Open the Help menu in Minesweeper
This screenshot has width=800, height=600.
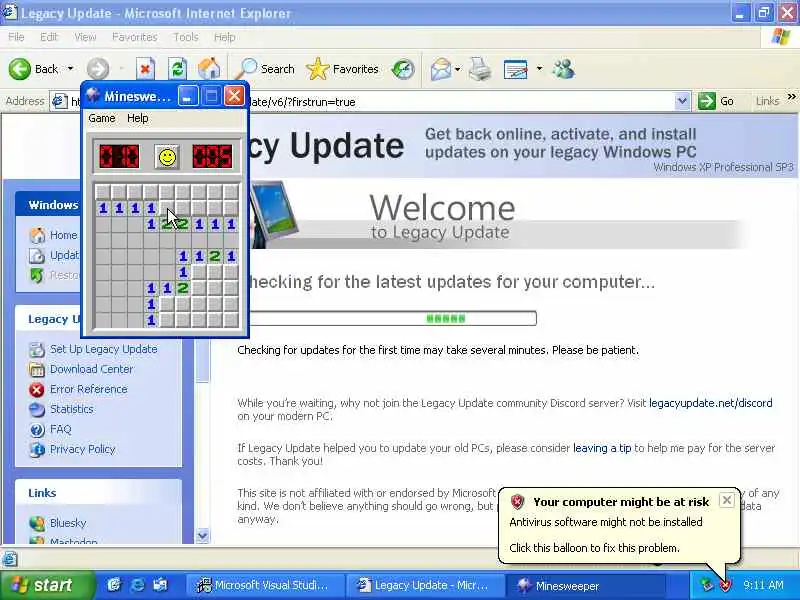[x=138, y=118]
